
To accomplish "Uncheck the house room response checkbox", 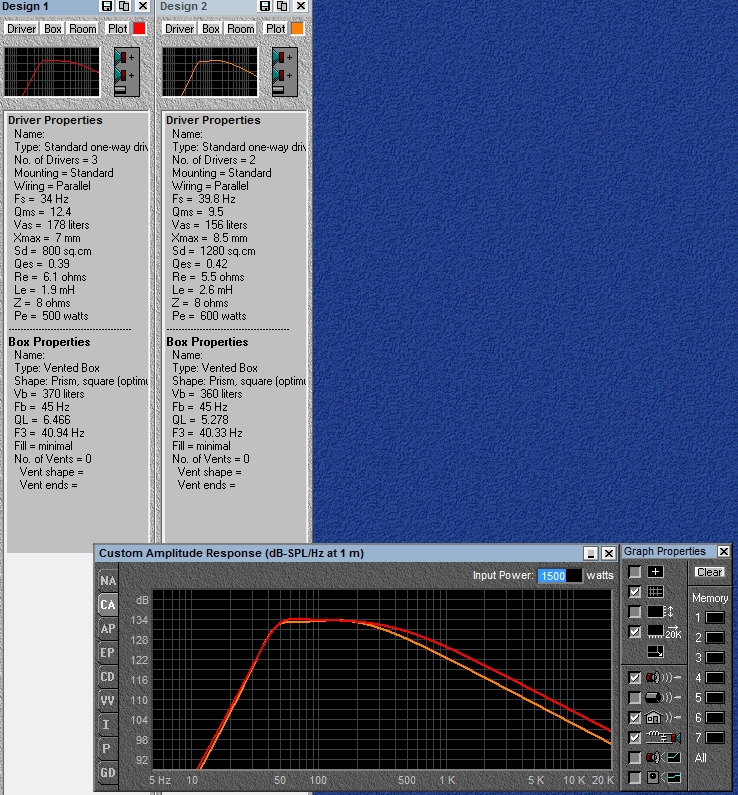I will (x=635, y=717).
